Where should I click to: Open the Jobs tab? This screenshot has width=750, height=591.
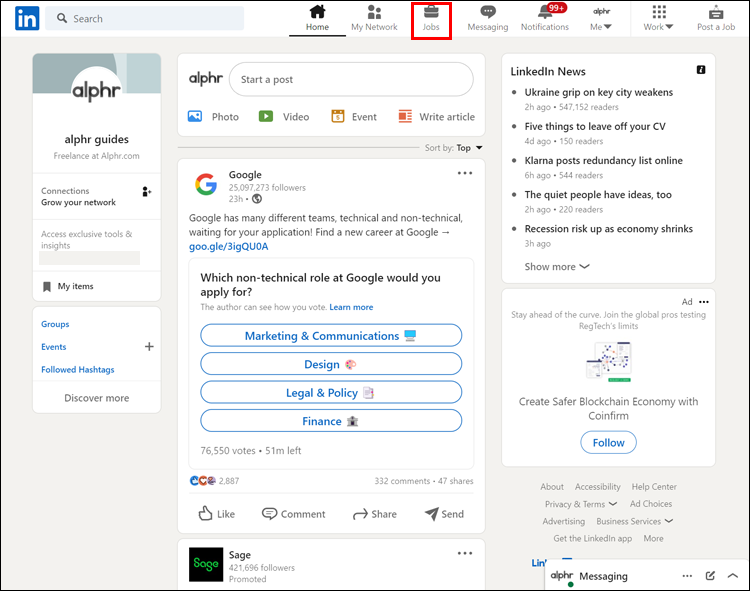[x=431, y=18]
